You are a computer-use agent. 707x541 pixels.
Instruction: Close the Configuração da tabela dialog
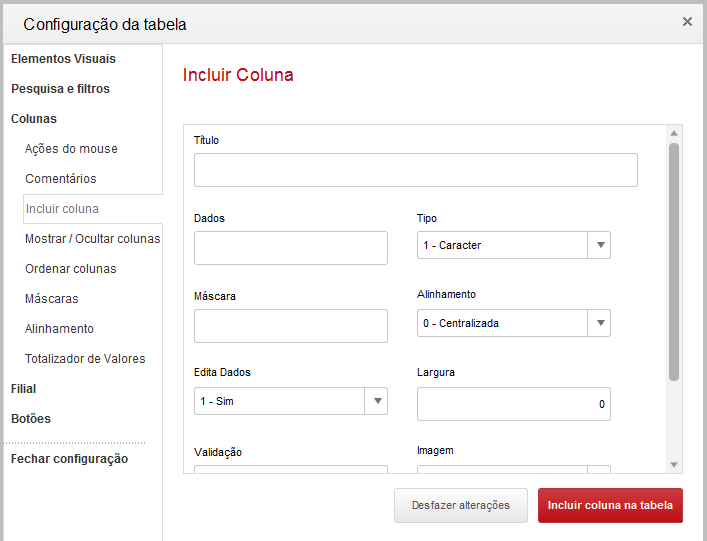pyautogui.click(x=687, y=22)
